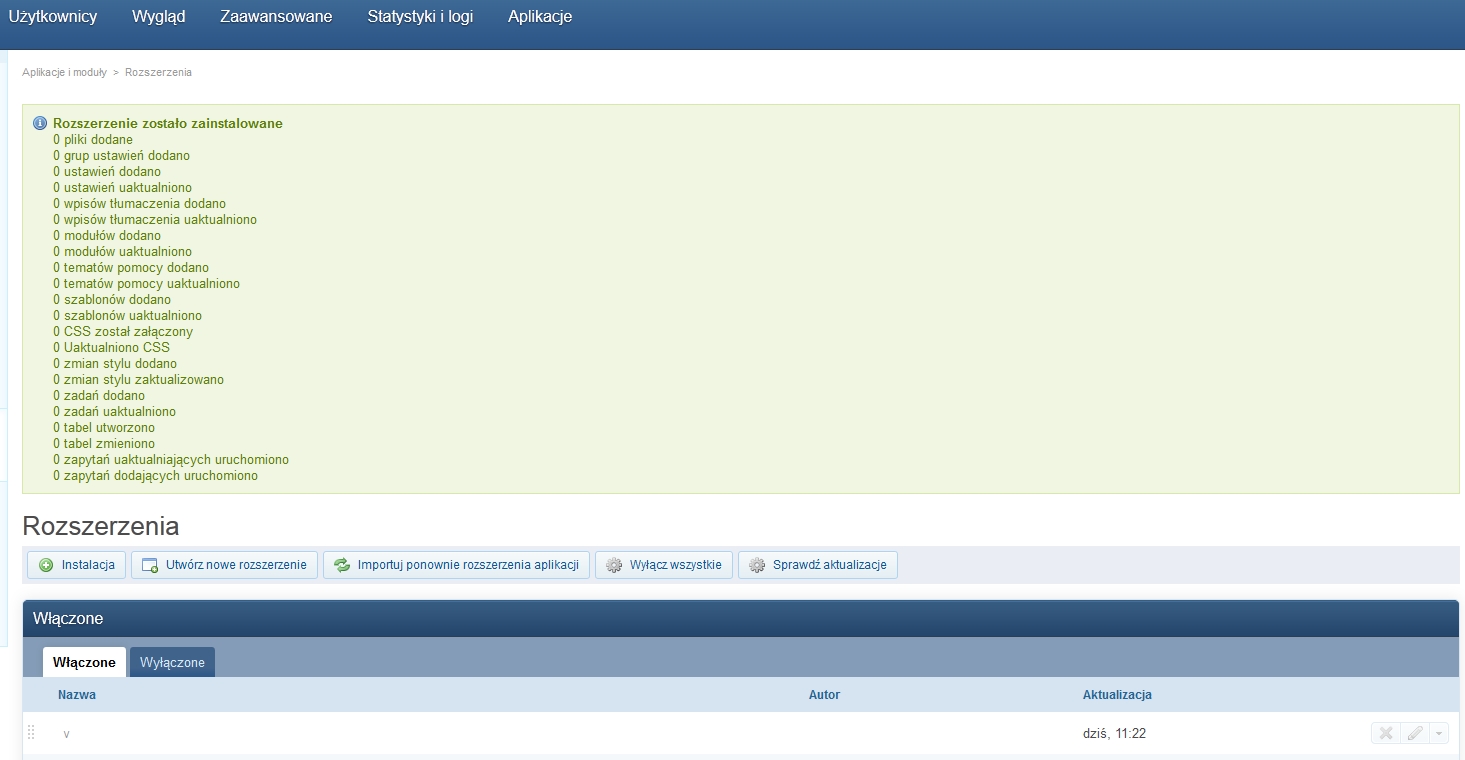
Task: Open the Statystyki i logi menu
Action: pos(420,17)
